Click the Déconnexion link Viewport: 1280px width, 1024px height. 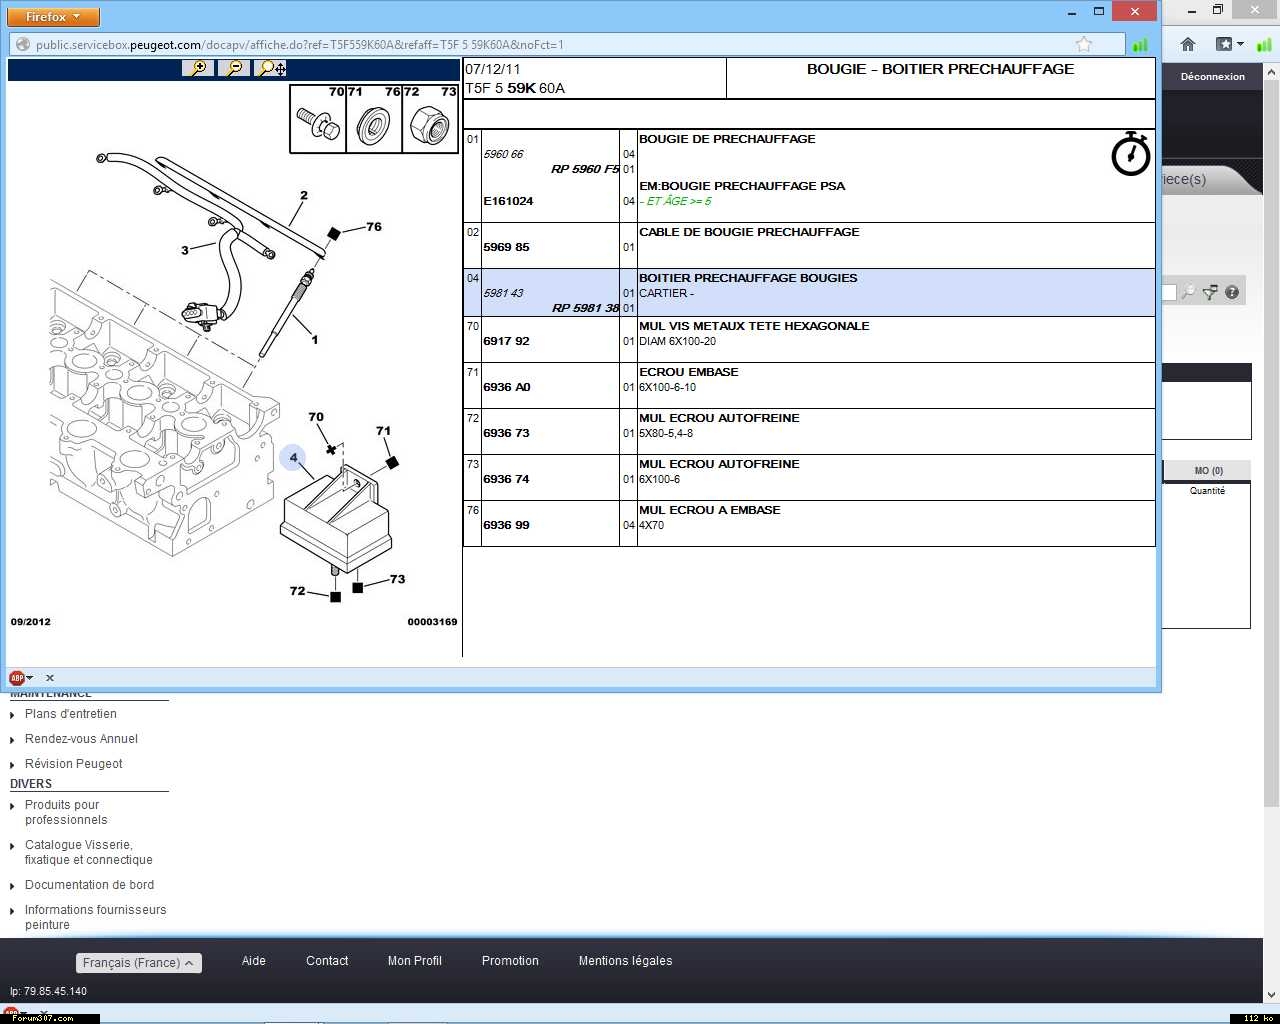pyautogui.click(x=1212, y=77)
